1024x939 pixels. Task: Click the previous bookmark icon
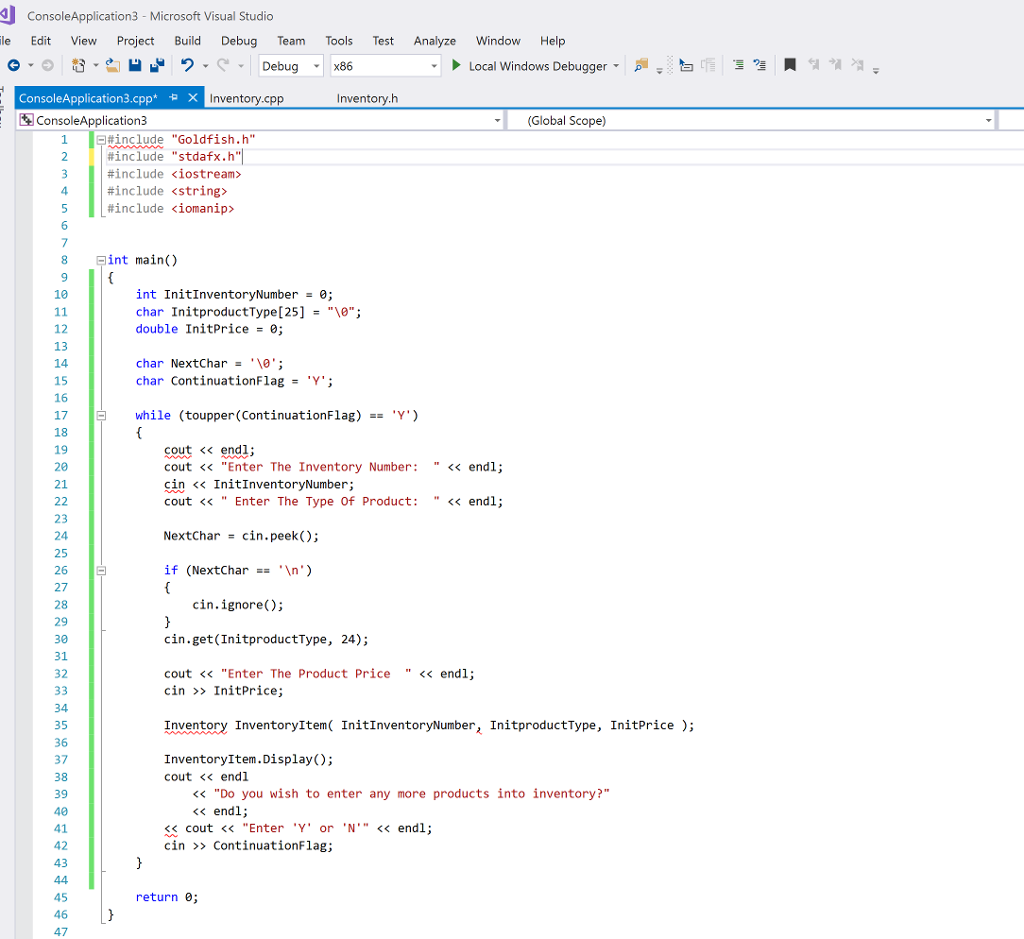814,65
